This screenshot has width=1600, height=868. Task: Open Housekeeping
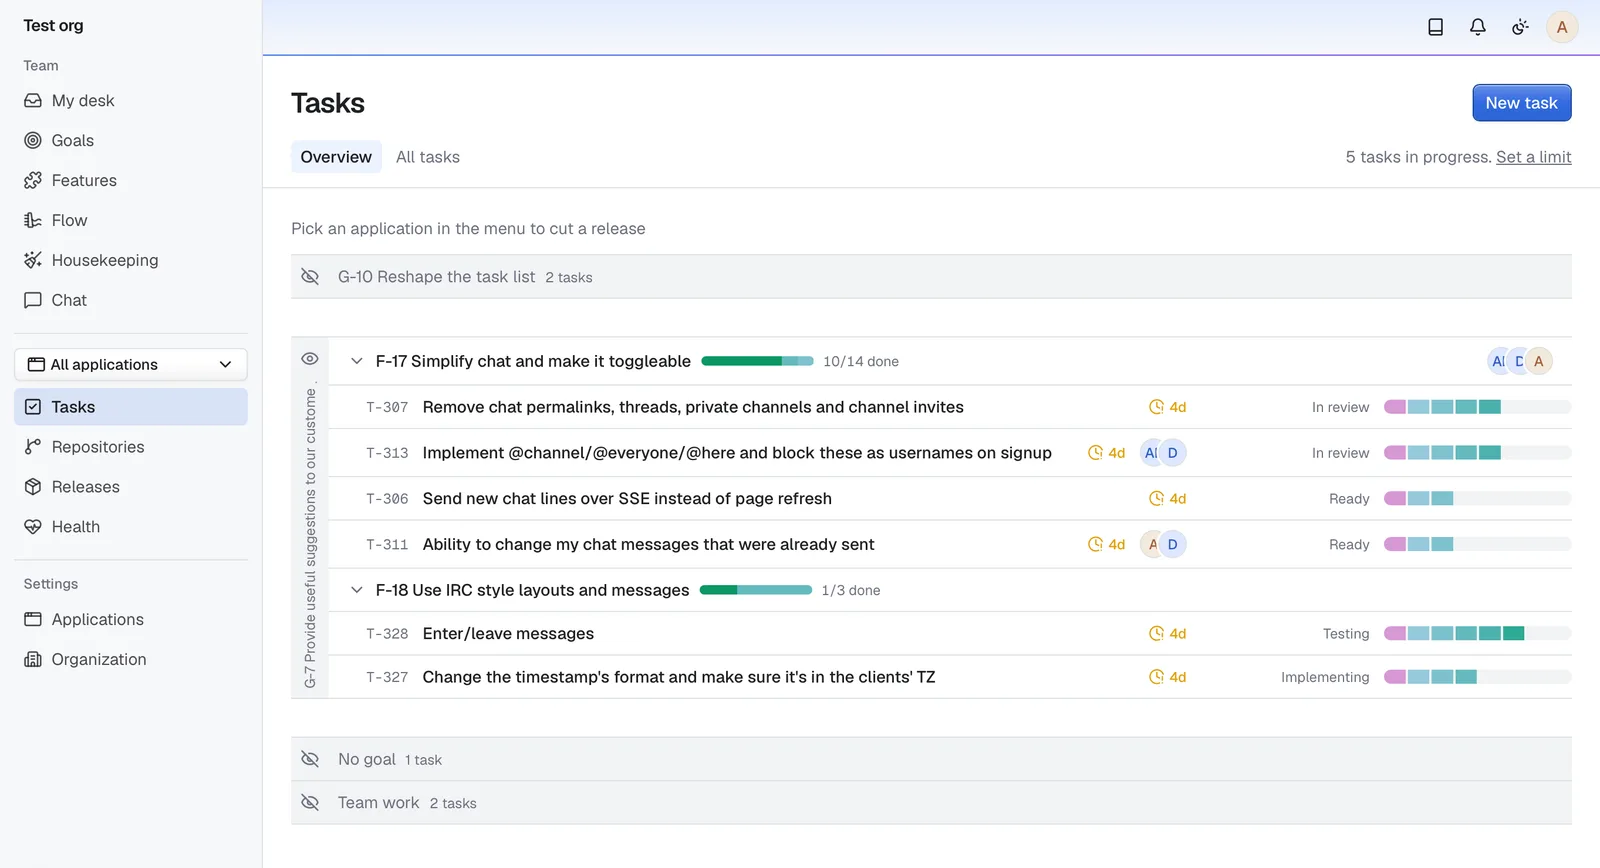[x=131, y=261]
